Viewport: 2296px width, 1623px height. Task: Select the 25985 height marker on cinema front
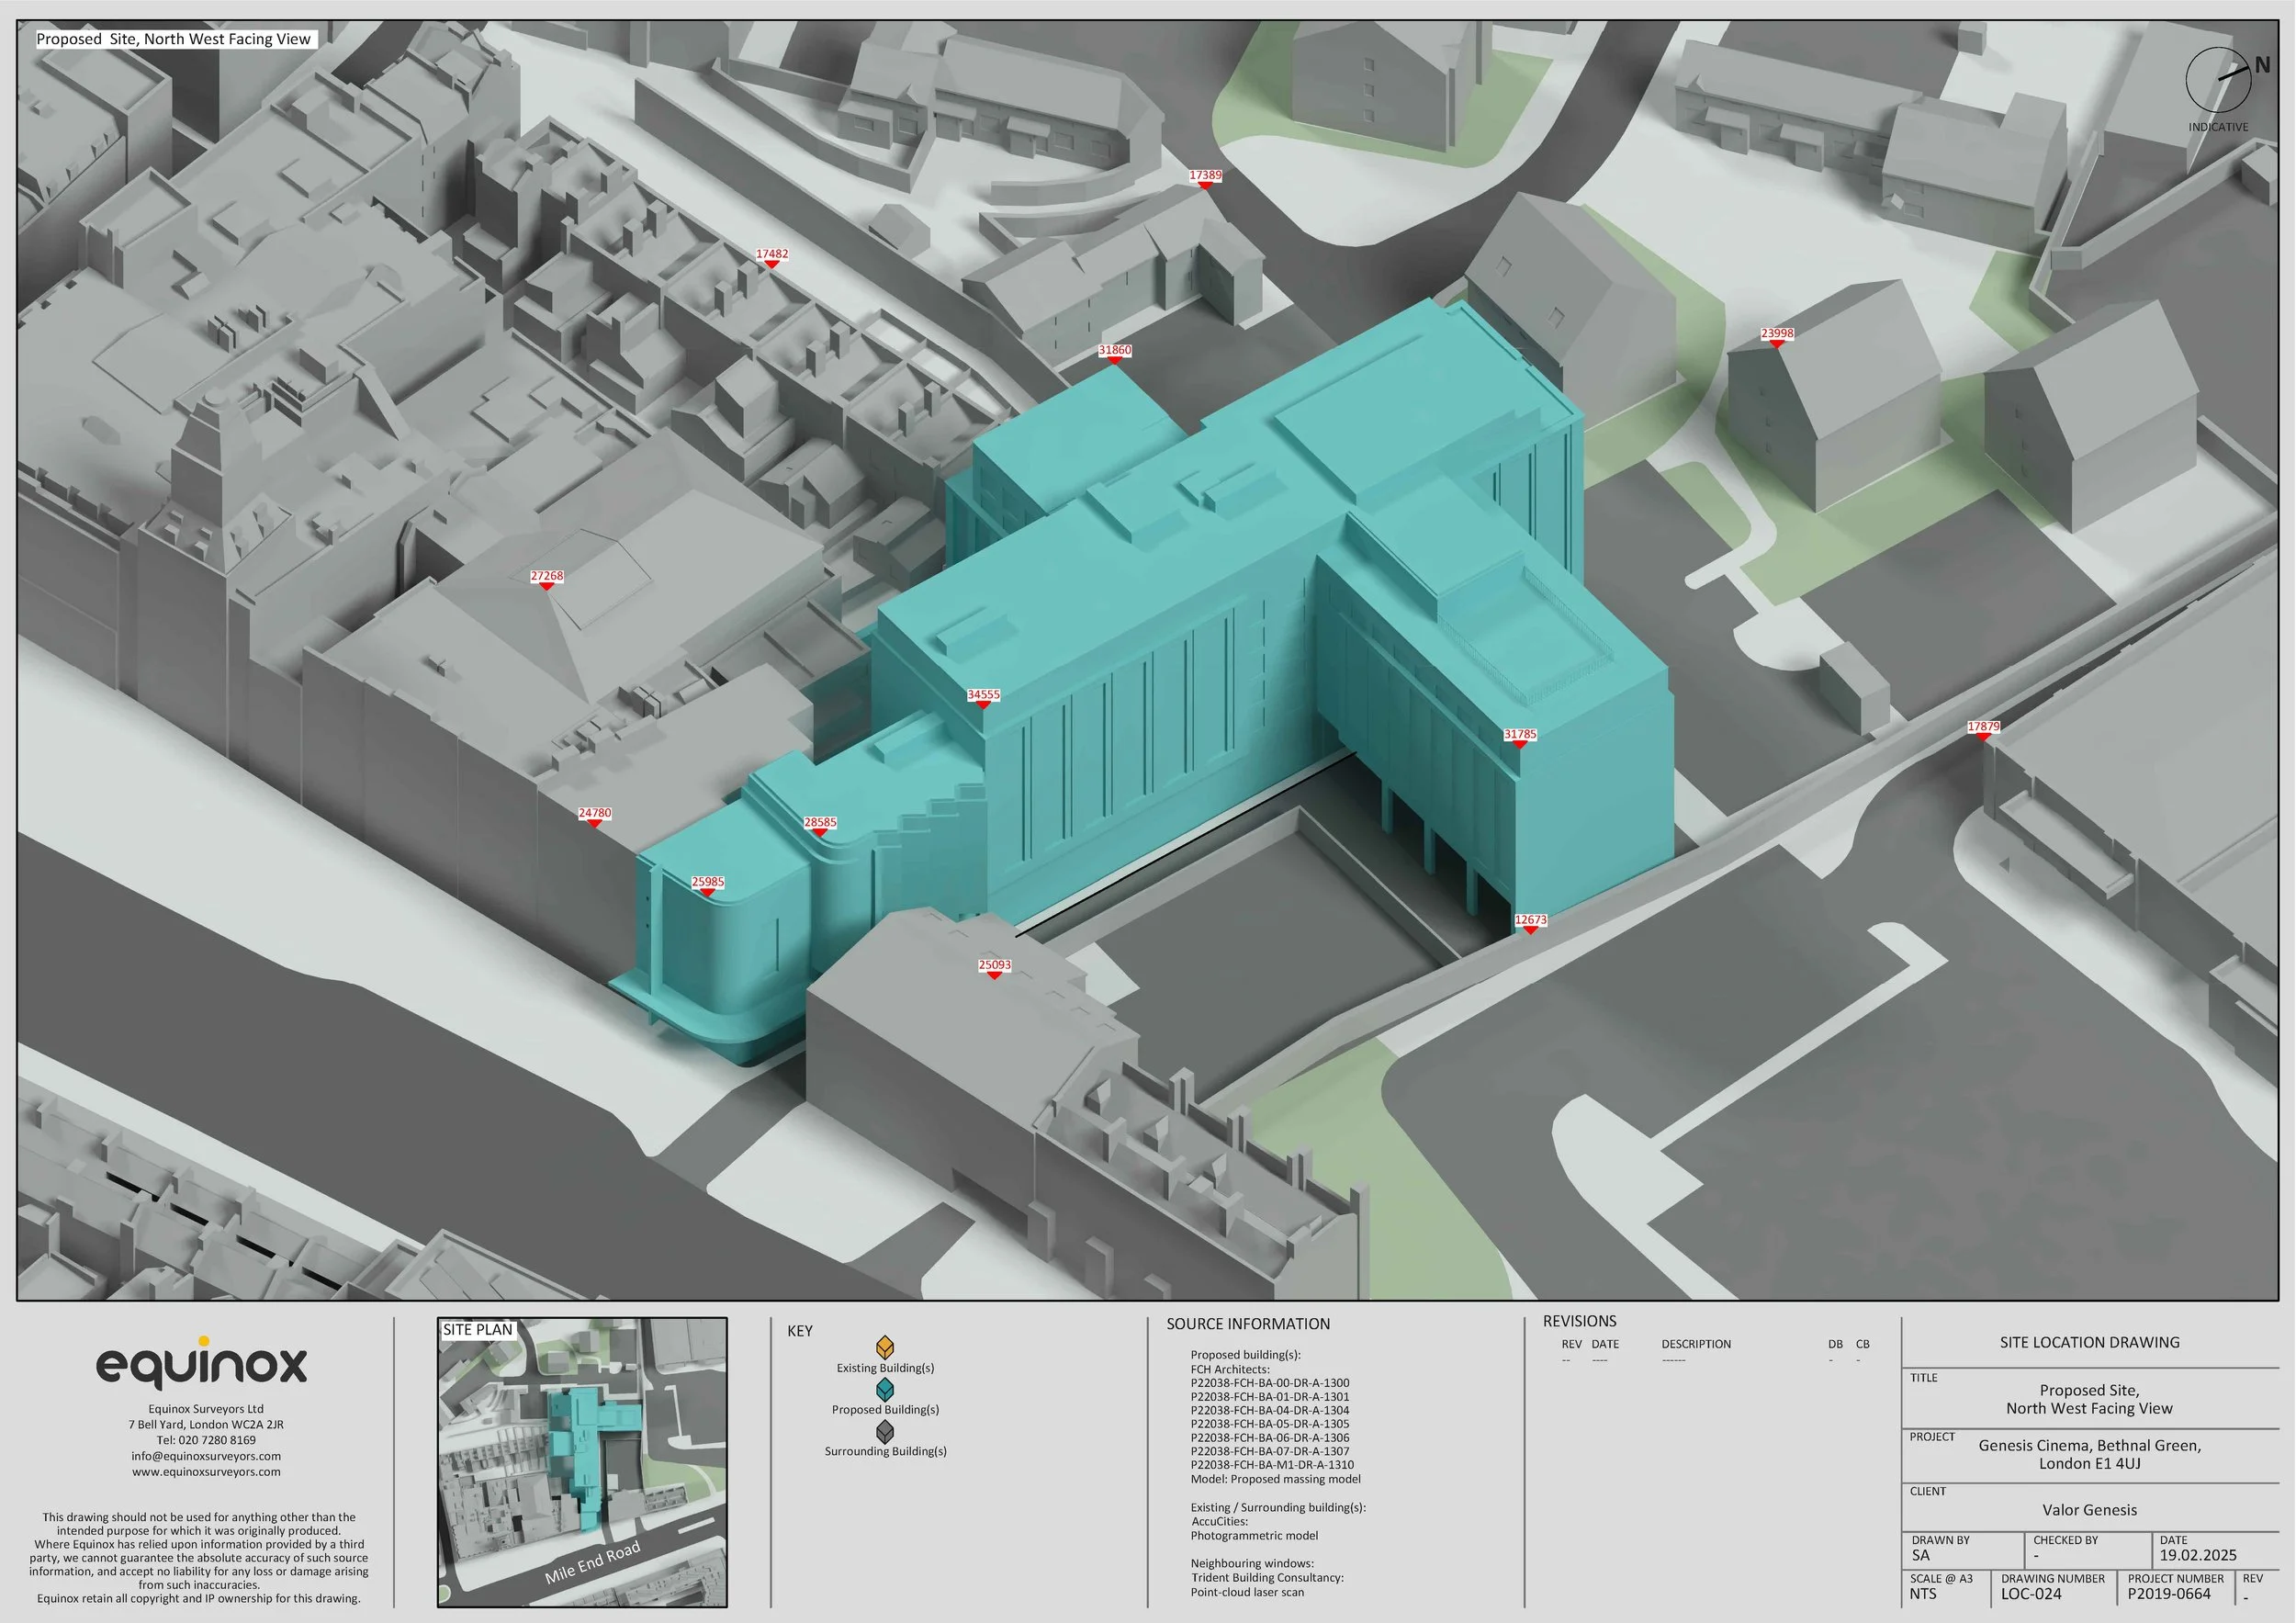[708, 882]
